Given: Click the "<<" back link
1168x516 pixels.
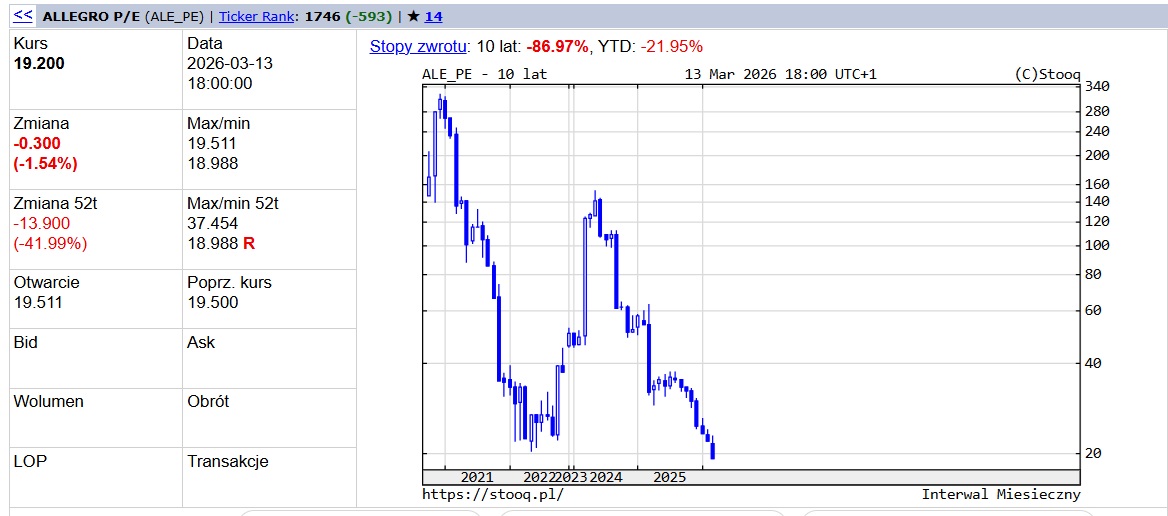Looking at the screenshot, I should click(23, 15).
